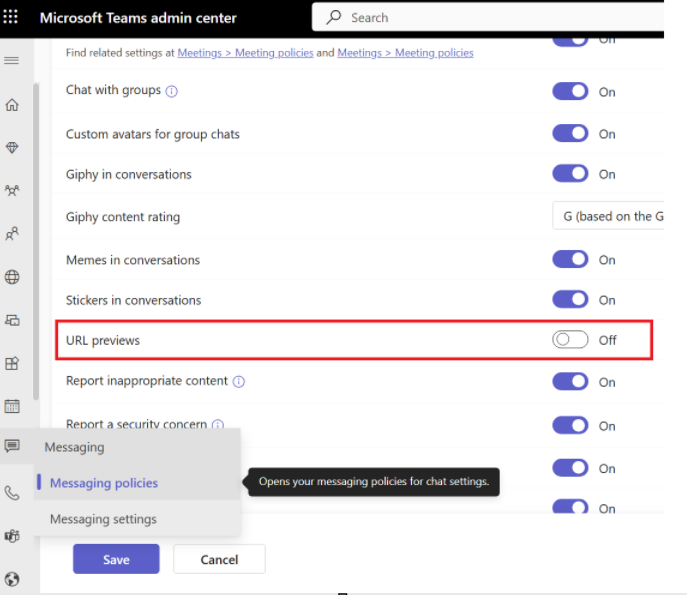Disable Memes in conversations

point(570,259)
